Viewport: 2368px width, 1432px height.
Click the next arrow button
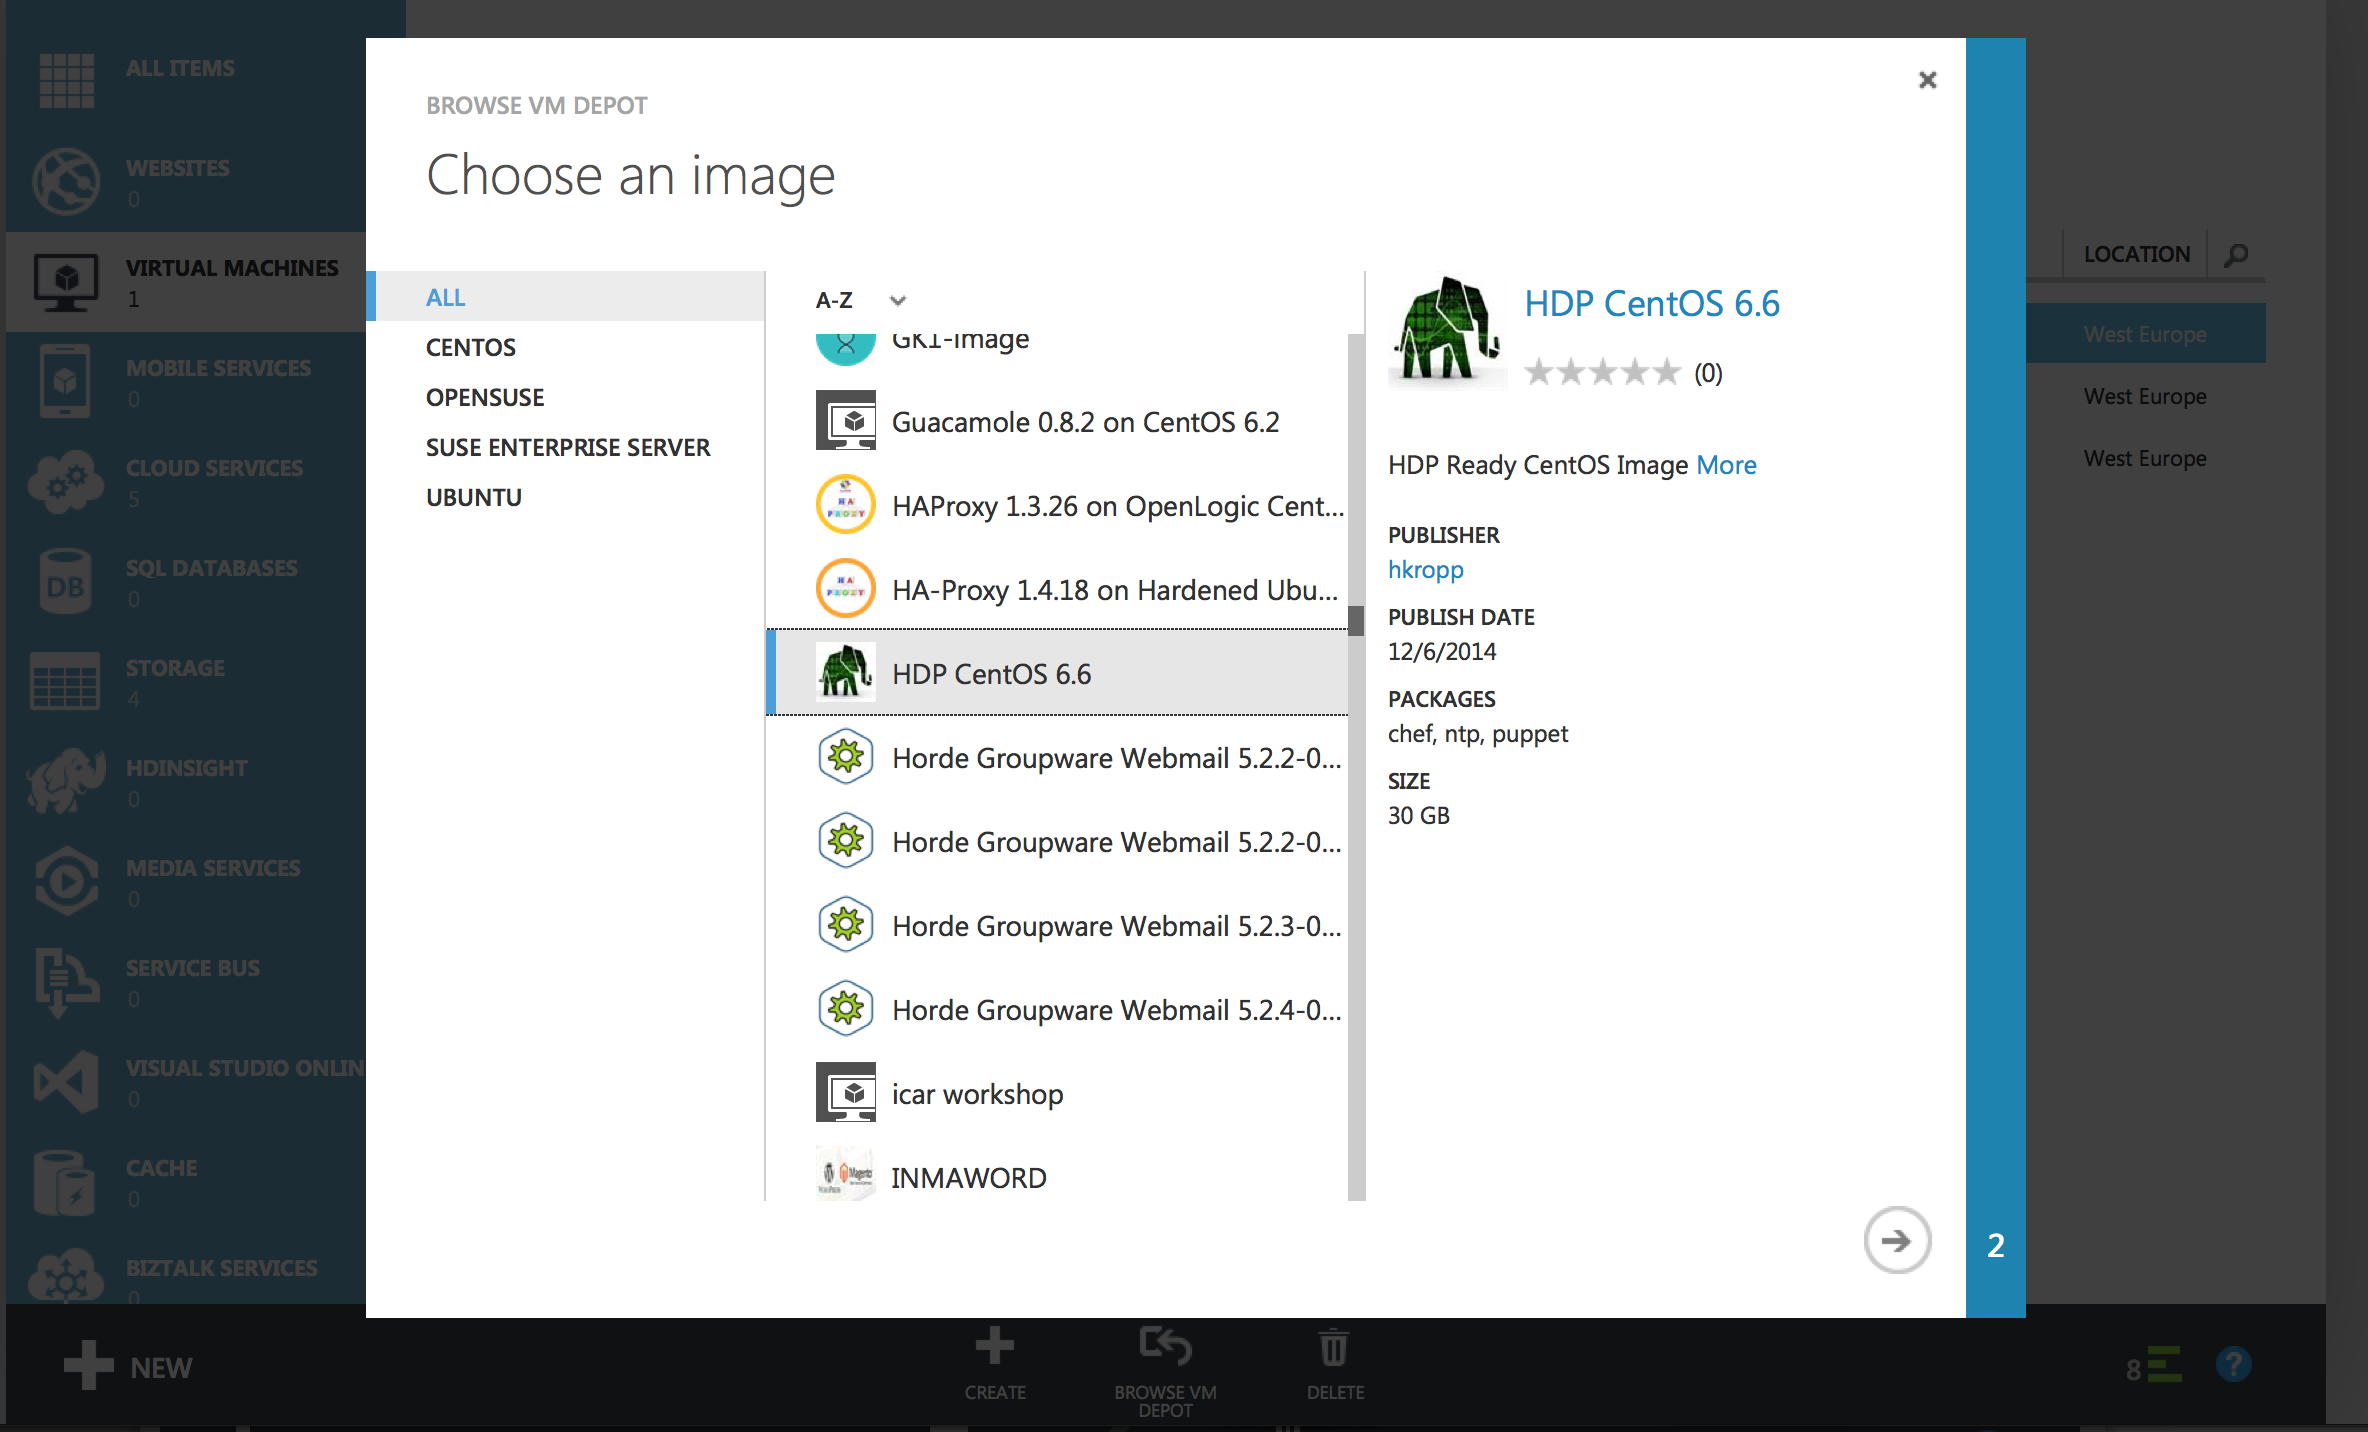1896,1241
